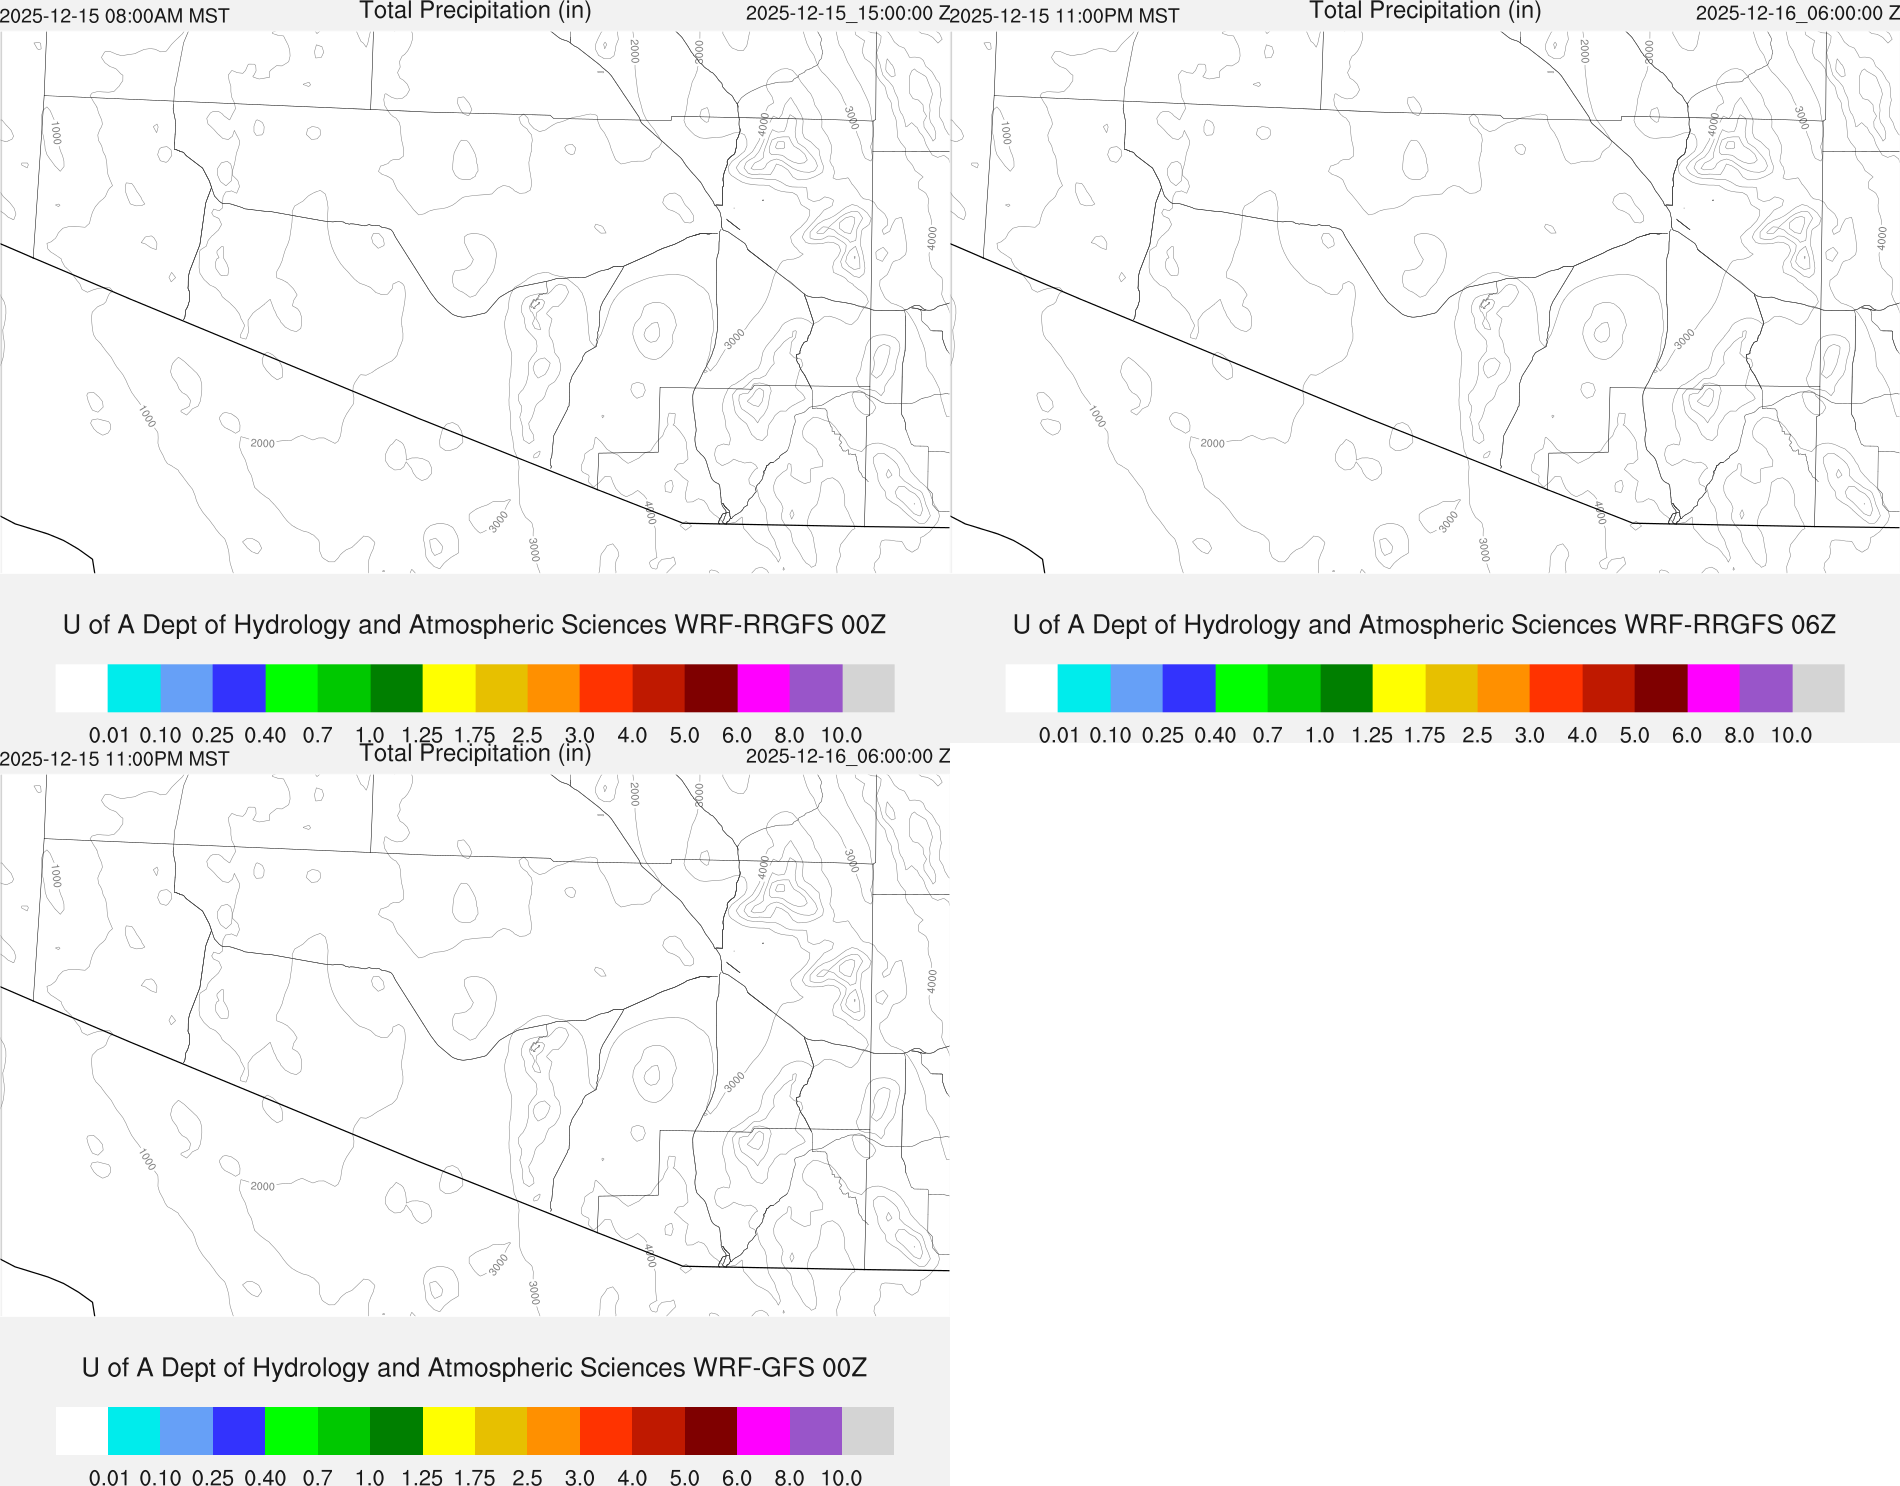This screenshot has width=1900, height=1486.
Task: Click the WRF-GFS 00Z caption text
Action: (475, 1368)
